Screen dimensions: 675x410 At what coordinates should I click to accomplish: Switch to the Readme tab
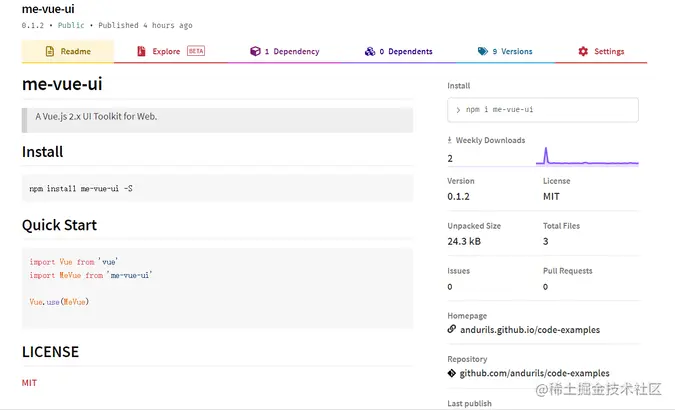68,51
